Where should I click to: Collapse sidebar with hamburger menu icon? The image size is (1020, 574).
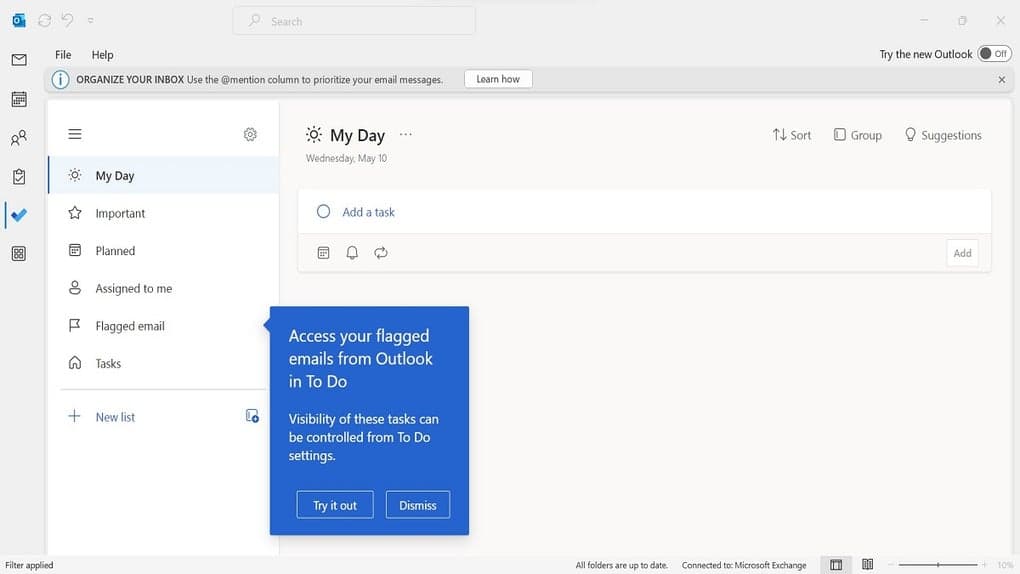(x=75, y=134)
